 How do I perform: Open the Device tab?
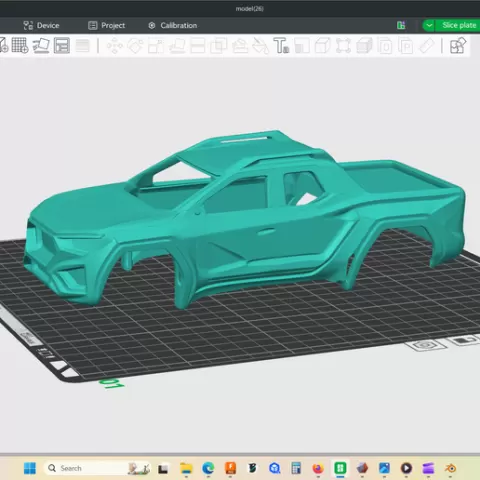pyautogui.click(x=41, y=25)
